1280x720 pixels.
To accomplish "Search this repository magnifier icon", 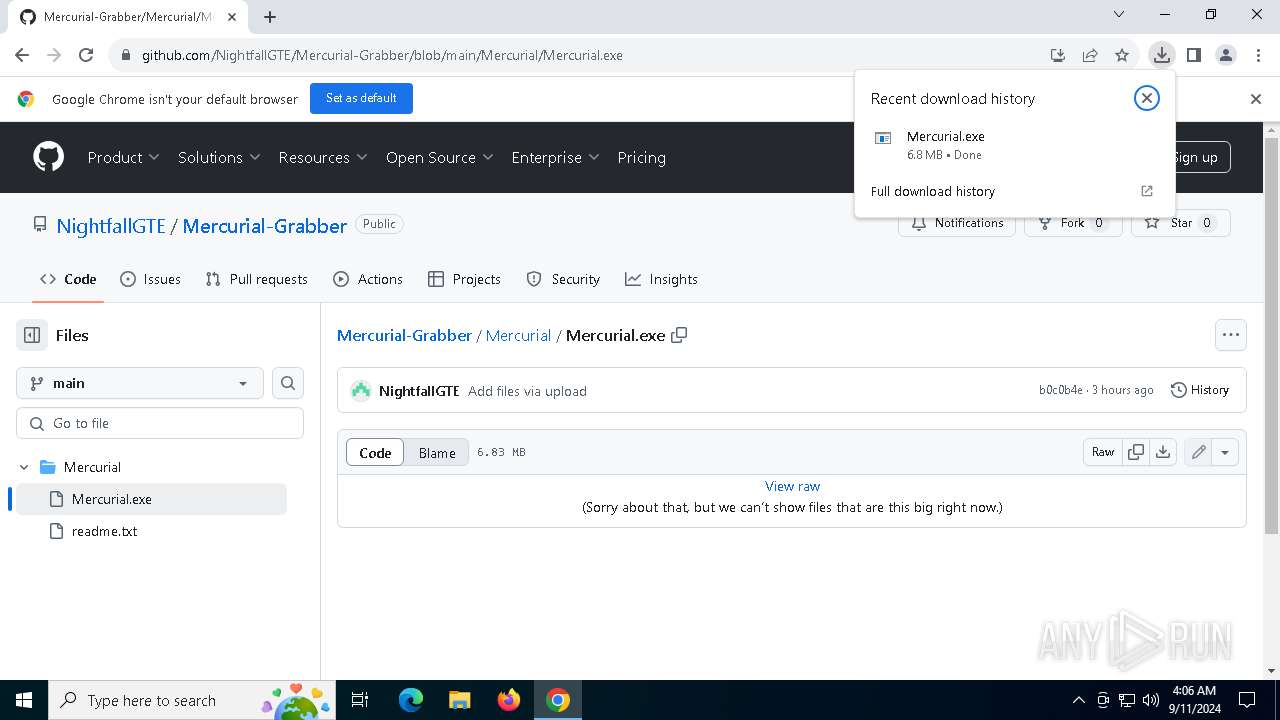I will (288, 383).
